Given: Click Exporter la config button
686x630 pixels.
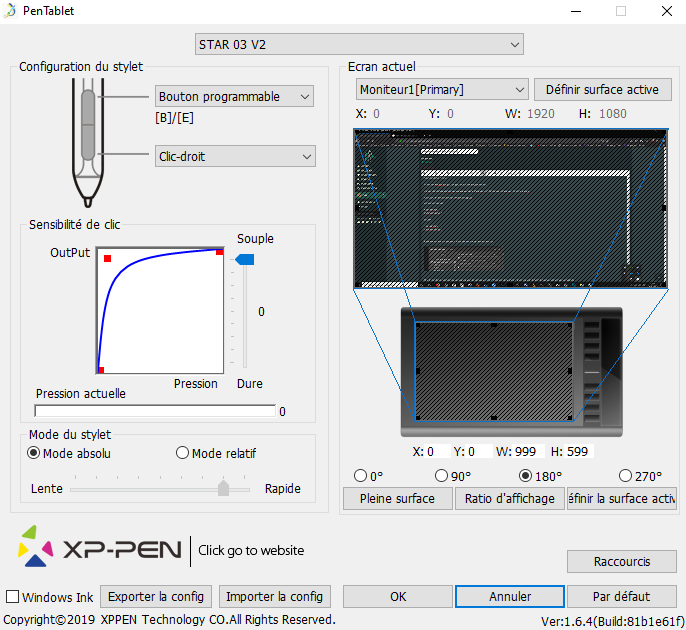Looking at the screenshot, I should [x=155, y=597].
